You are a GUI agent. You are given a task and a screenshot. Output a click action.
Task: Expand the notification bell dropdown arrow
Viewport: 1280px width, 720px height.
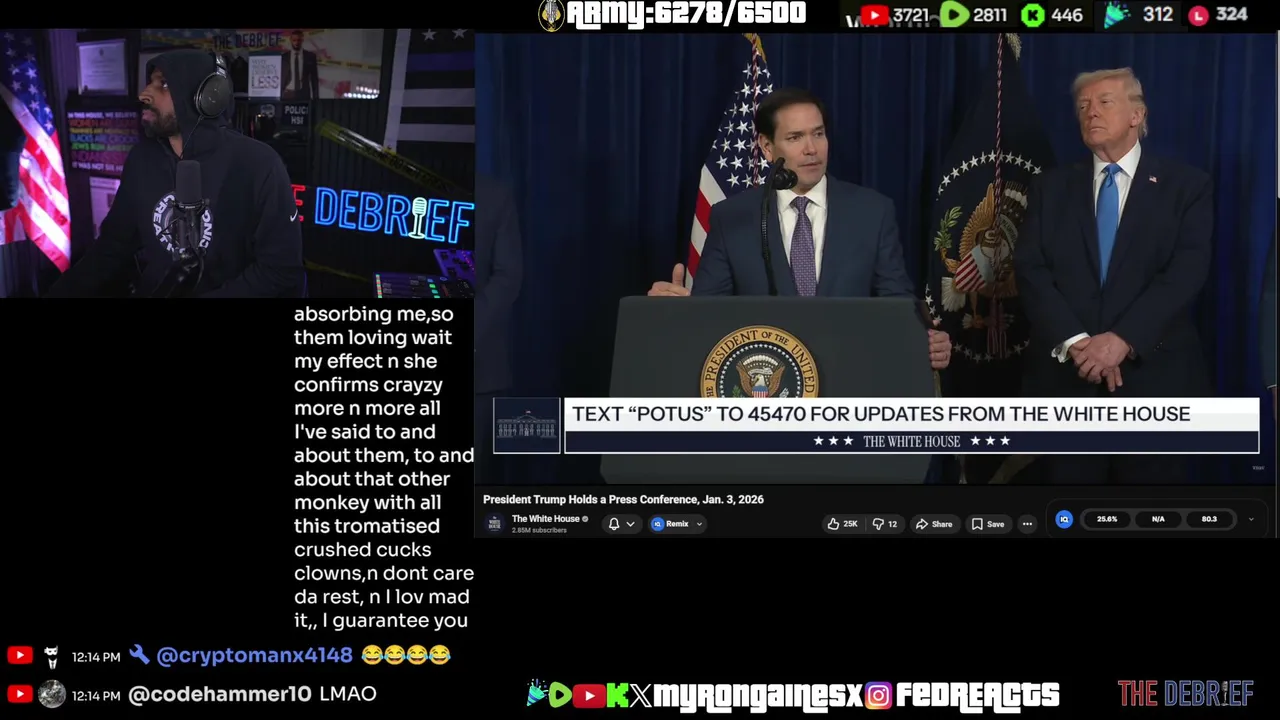630,524
